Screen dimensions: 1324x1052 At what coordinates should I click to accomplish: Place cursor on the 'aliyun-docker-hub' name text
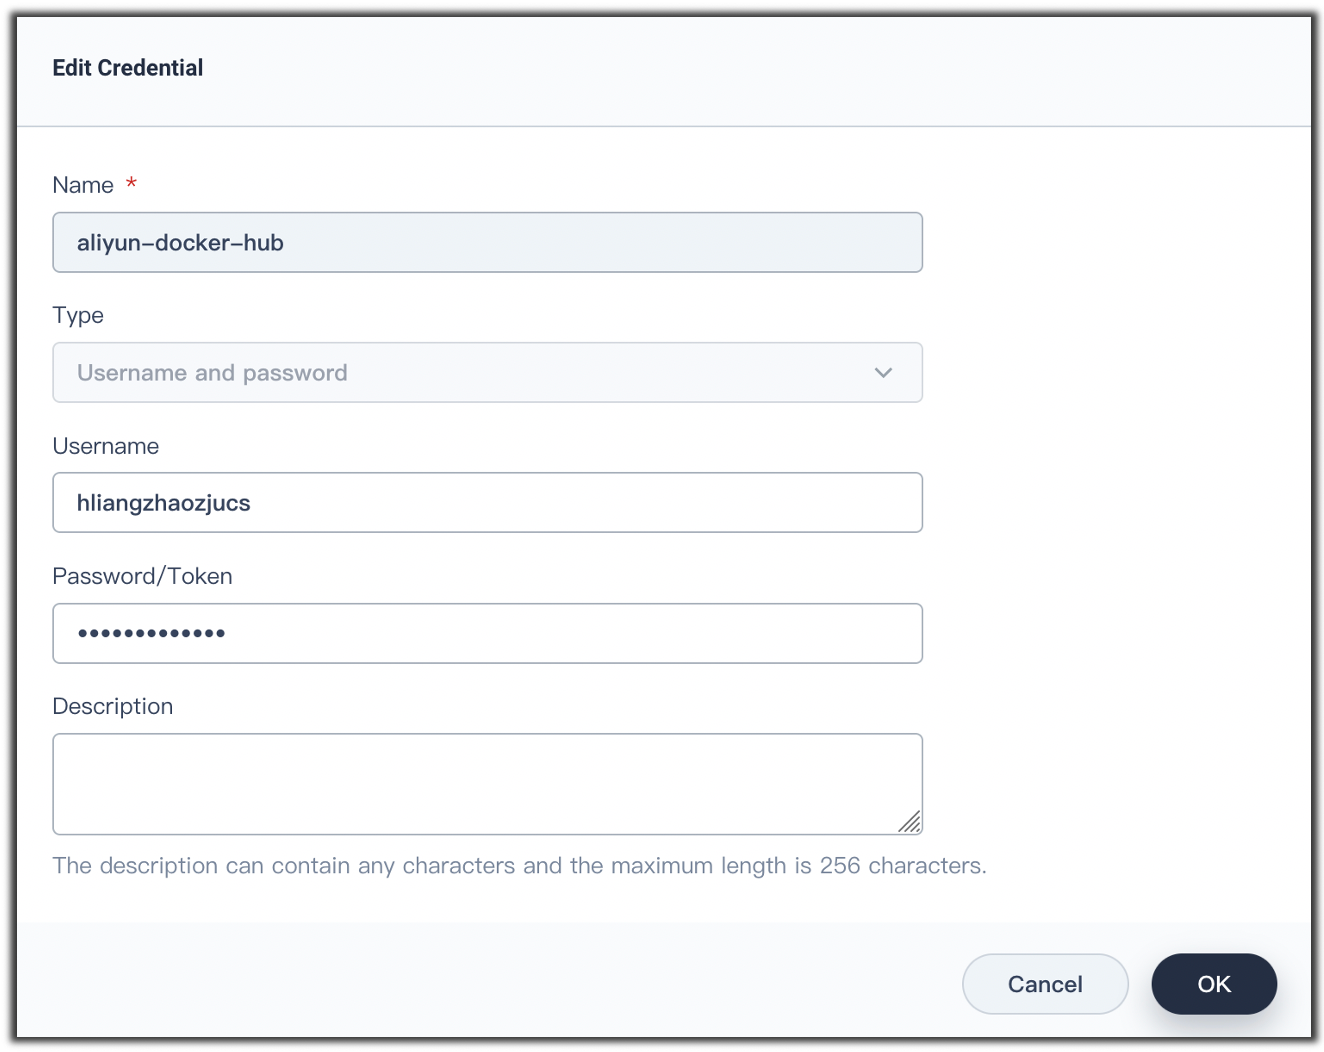(180, 243)
